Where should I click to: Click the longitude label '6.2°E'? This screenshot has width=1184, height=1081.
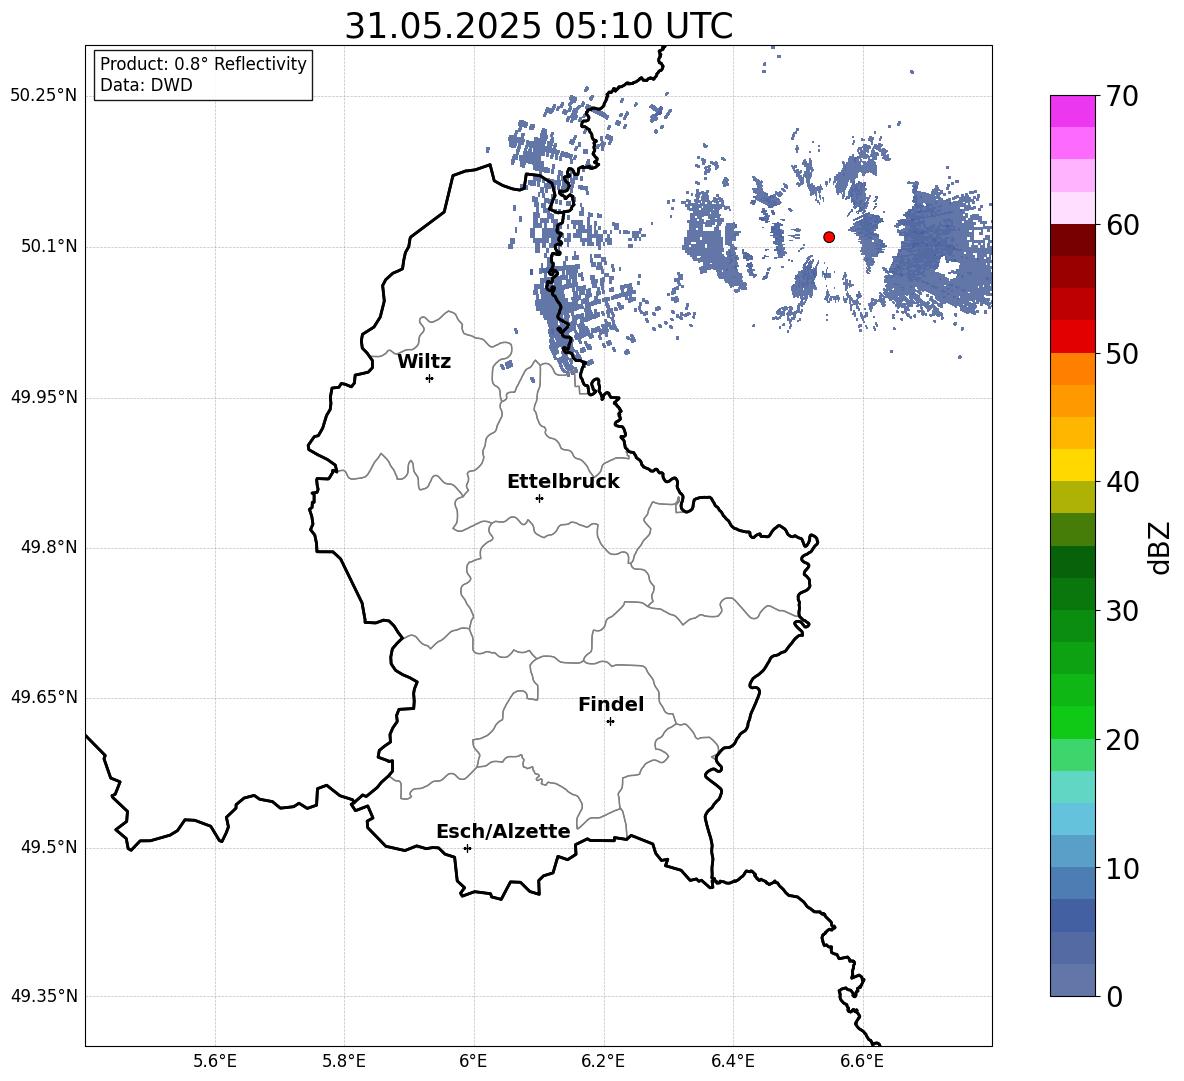pyautogui.click(x=603, y=1062)
